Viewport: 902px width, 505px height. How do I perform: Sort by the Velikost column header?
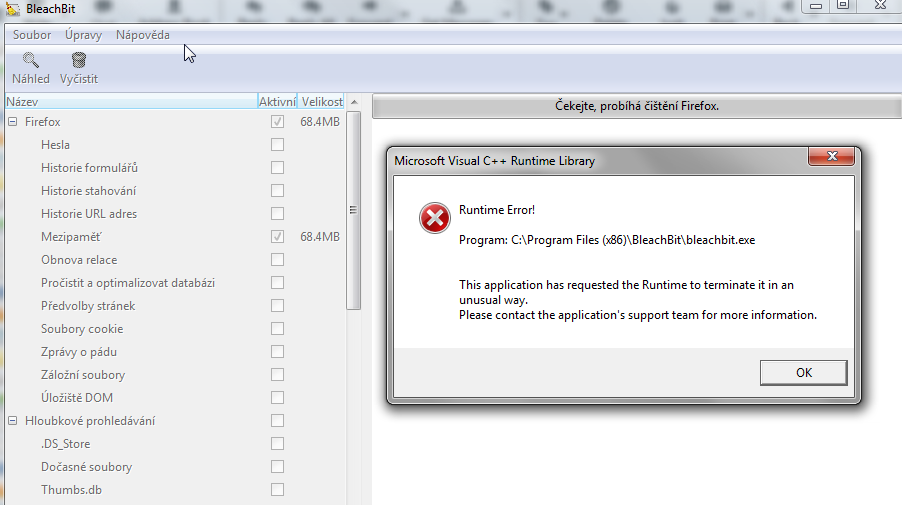tap(322, 102)
